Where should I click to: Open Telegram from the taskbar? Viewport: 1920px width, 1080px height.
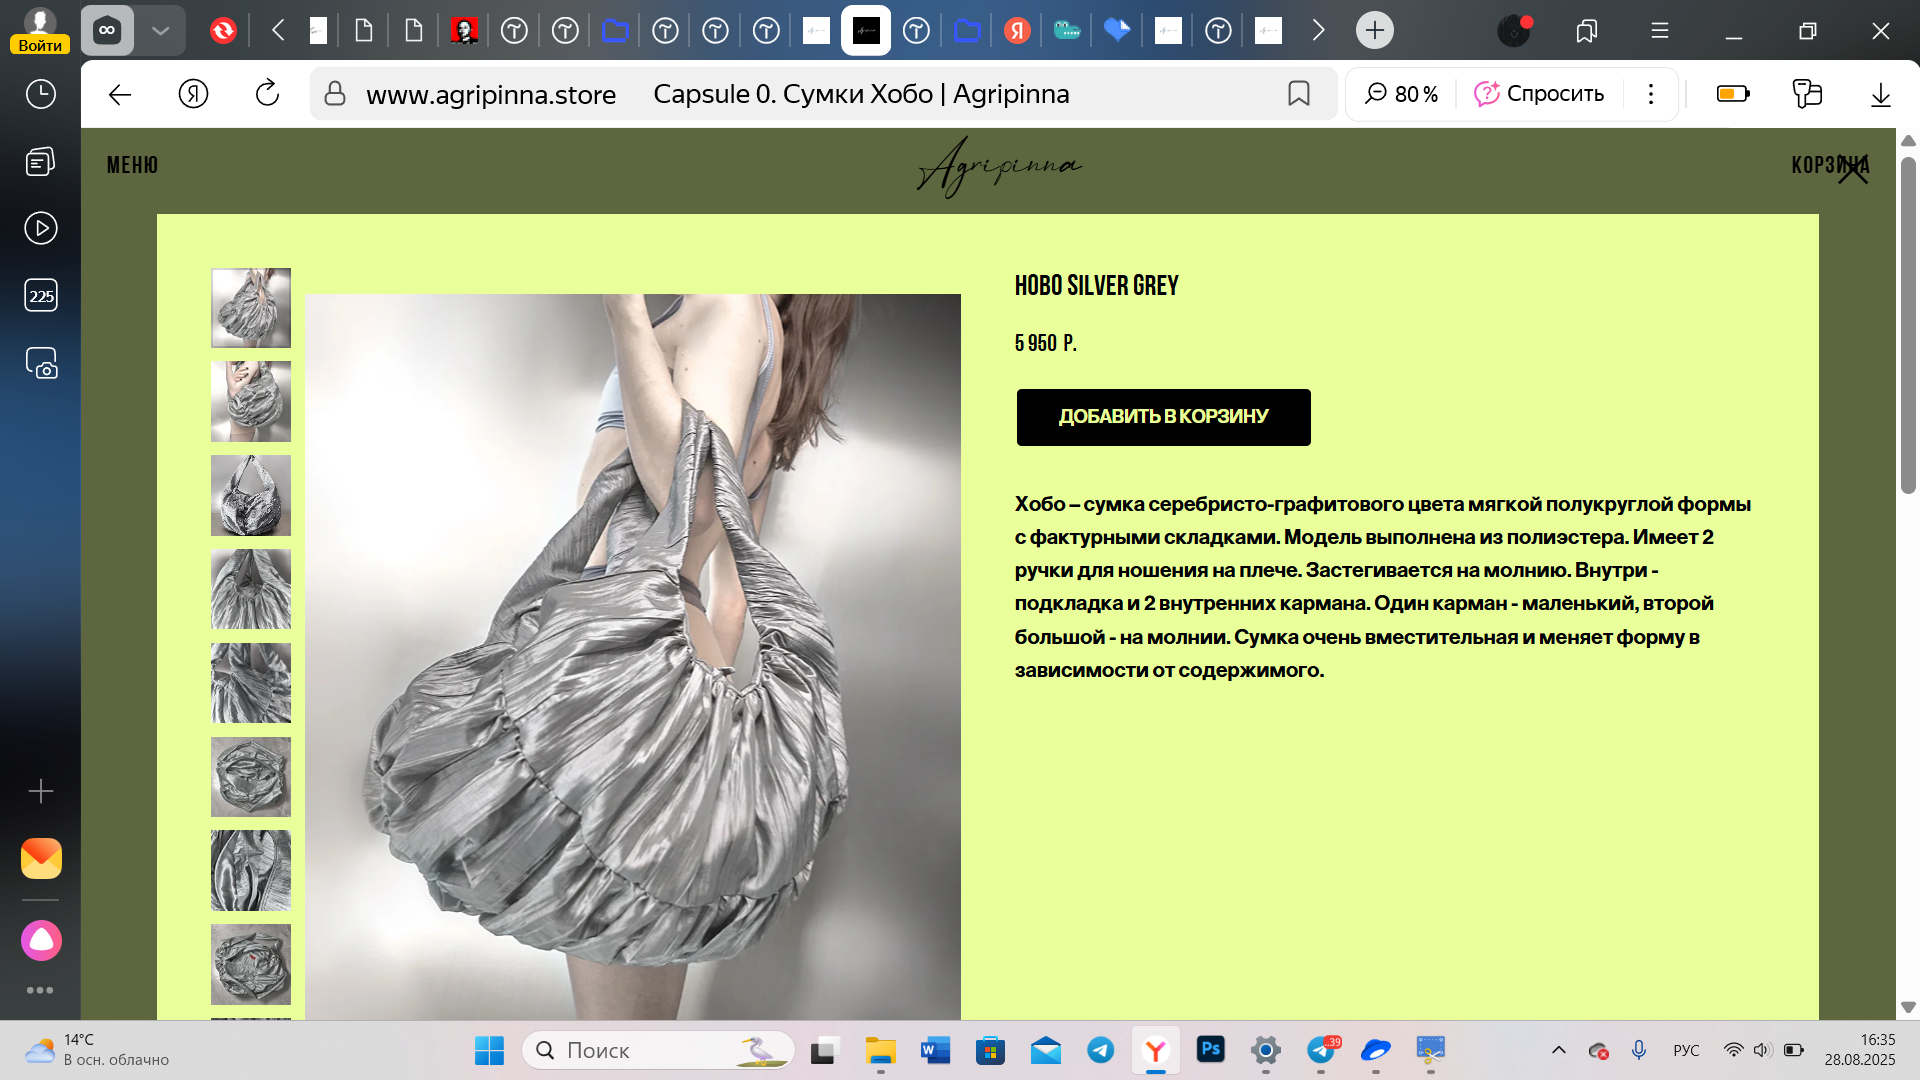click(1100, 1050)
